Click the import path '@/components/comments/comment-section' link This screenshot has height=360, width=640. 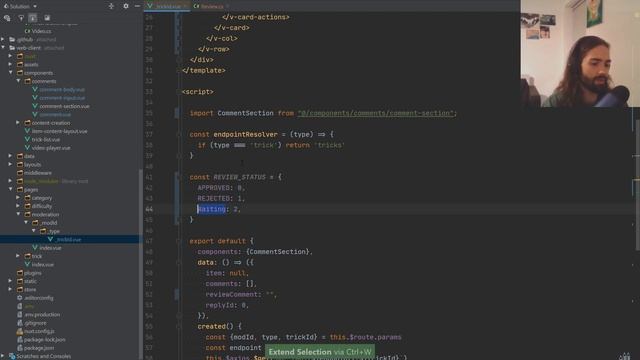coord(376,113)
